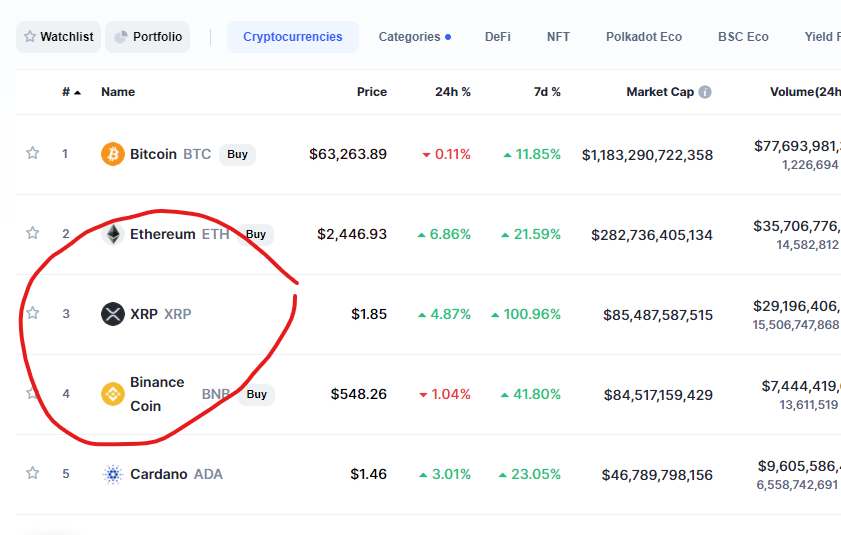Click the Watchlist star icon

30,36
